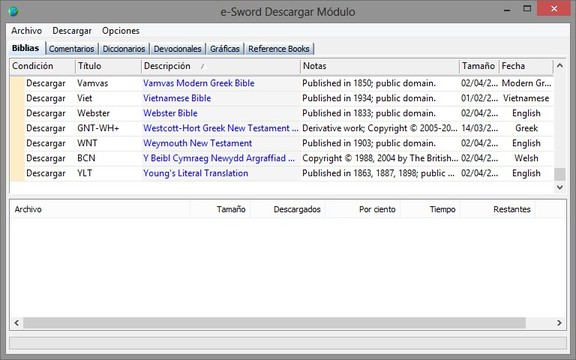
Task: Select Y Beibl Cymraeg Newydd link
Action: pyautogui.click(x=219, y=159)
